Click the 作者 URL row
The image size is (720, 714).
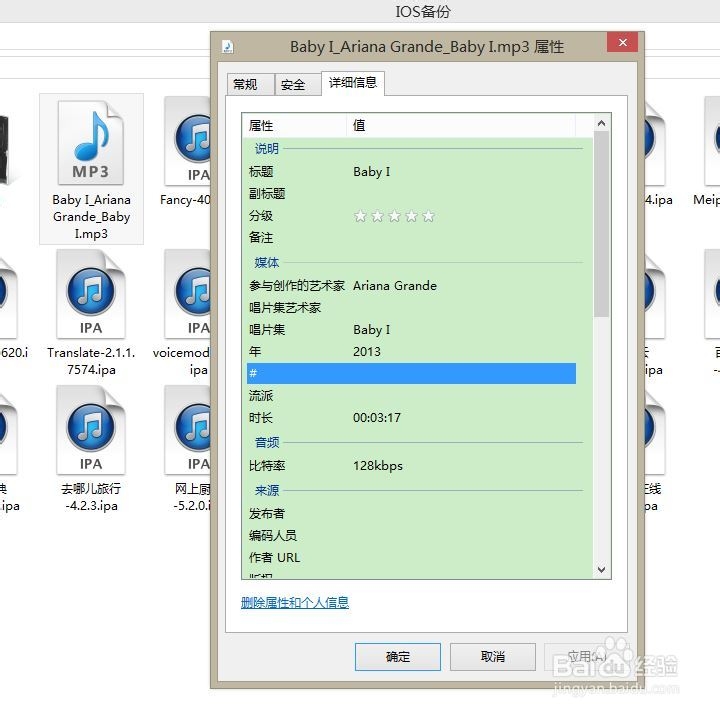coord(411,557)
